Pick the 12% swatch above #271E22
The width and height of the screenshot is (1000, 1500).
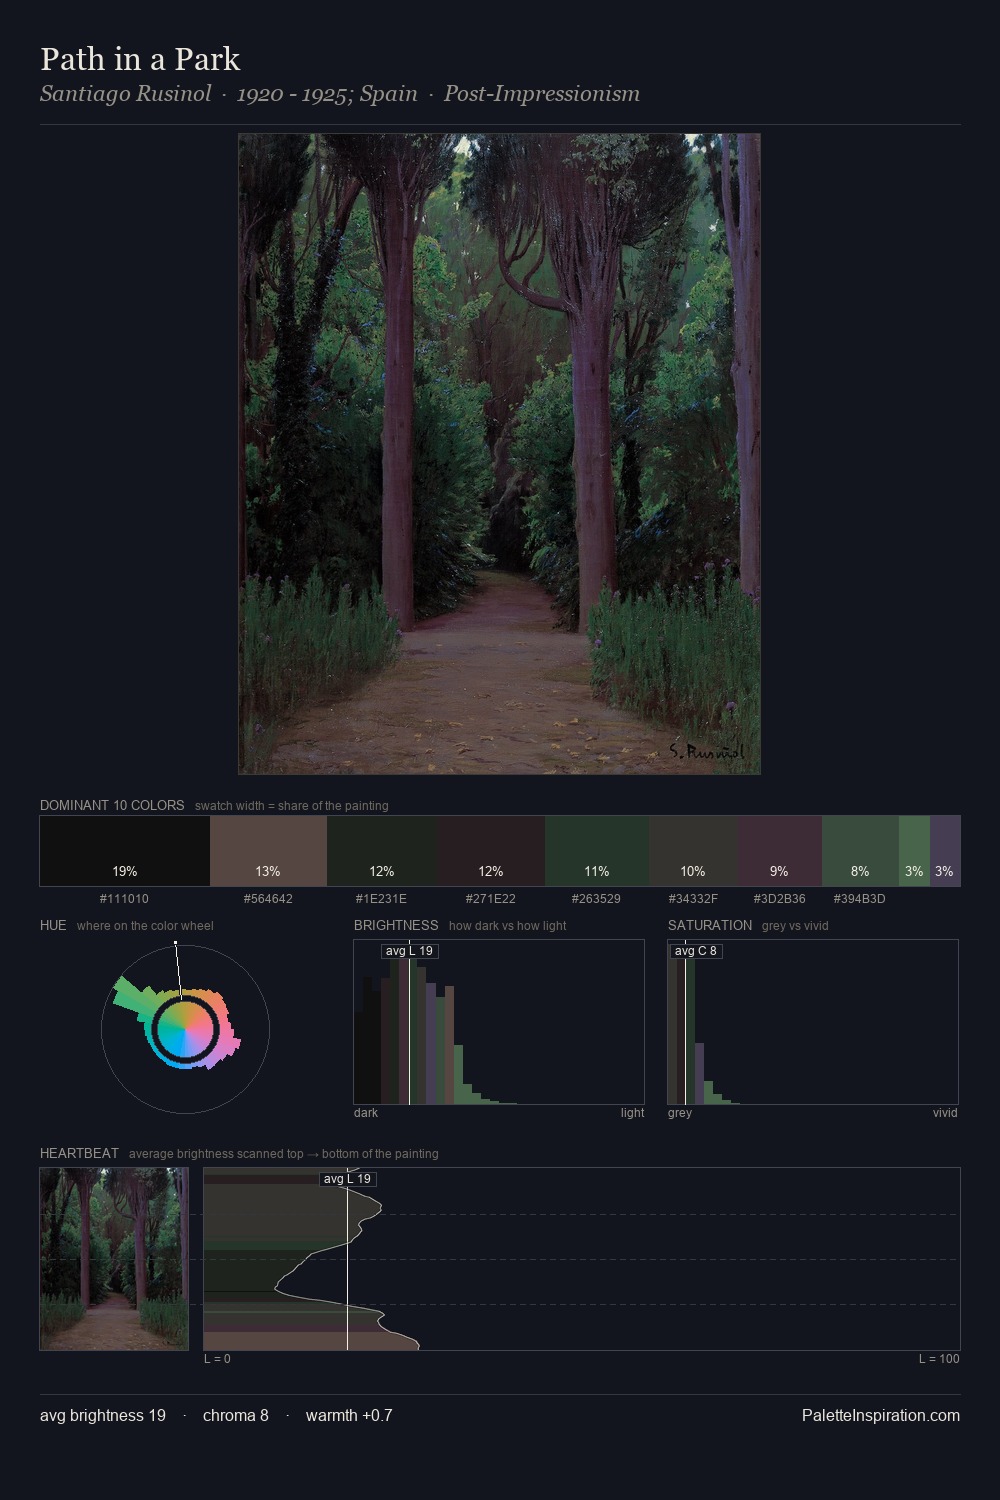490,851
